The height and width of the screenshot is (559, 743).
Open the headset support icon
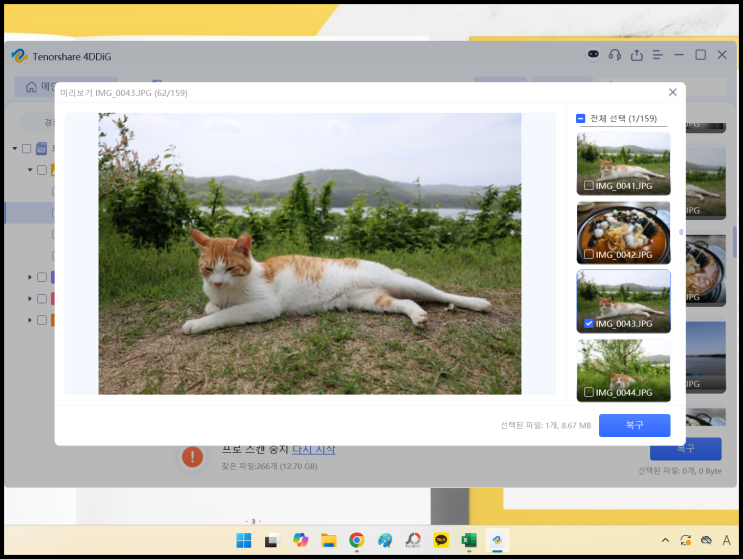(x=615, y=55)
